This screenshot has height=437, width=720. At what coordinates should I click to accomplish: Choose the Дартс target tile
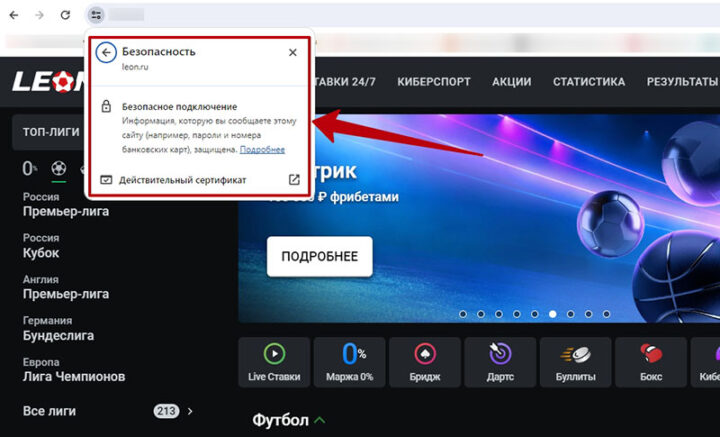500,362
